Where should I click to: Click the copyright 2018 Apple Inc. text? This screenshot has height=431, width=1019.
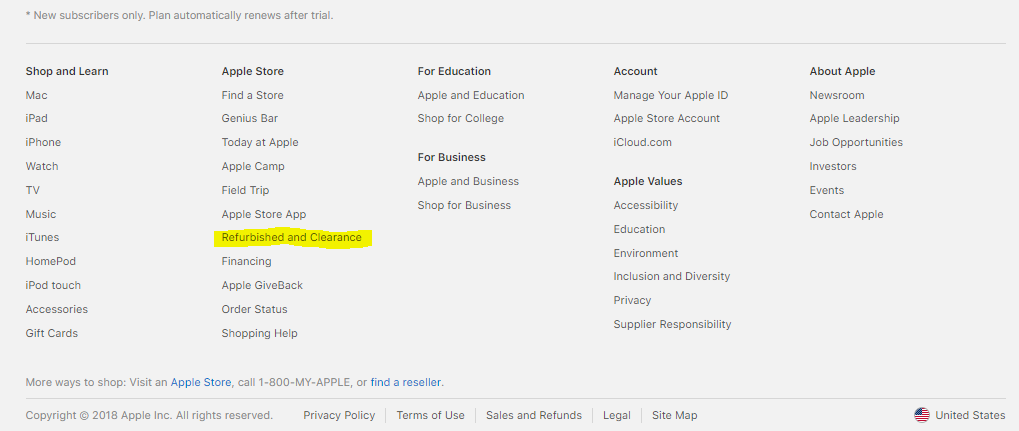pyautogui.click(x=149, y=415)
